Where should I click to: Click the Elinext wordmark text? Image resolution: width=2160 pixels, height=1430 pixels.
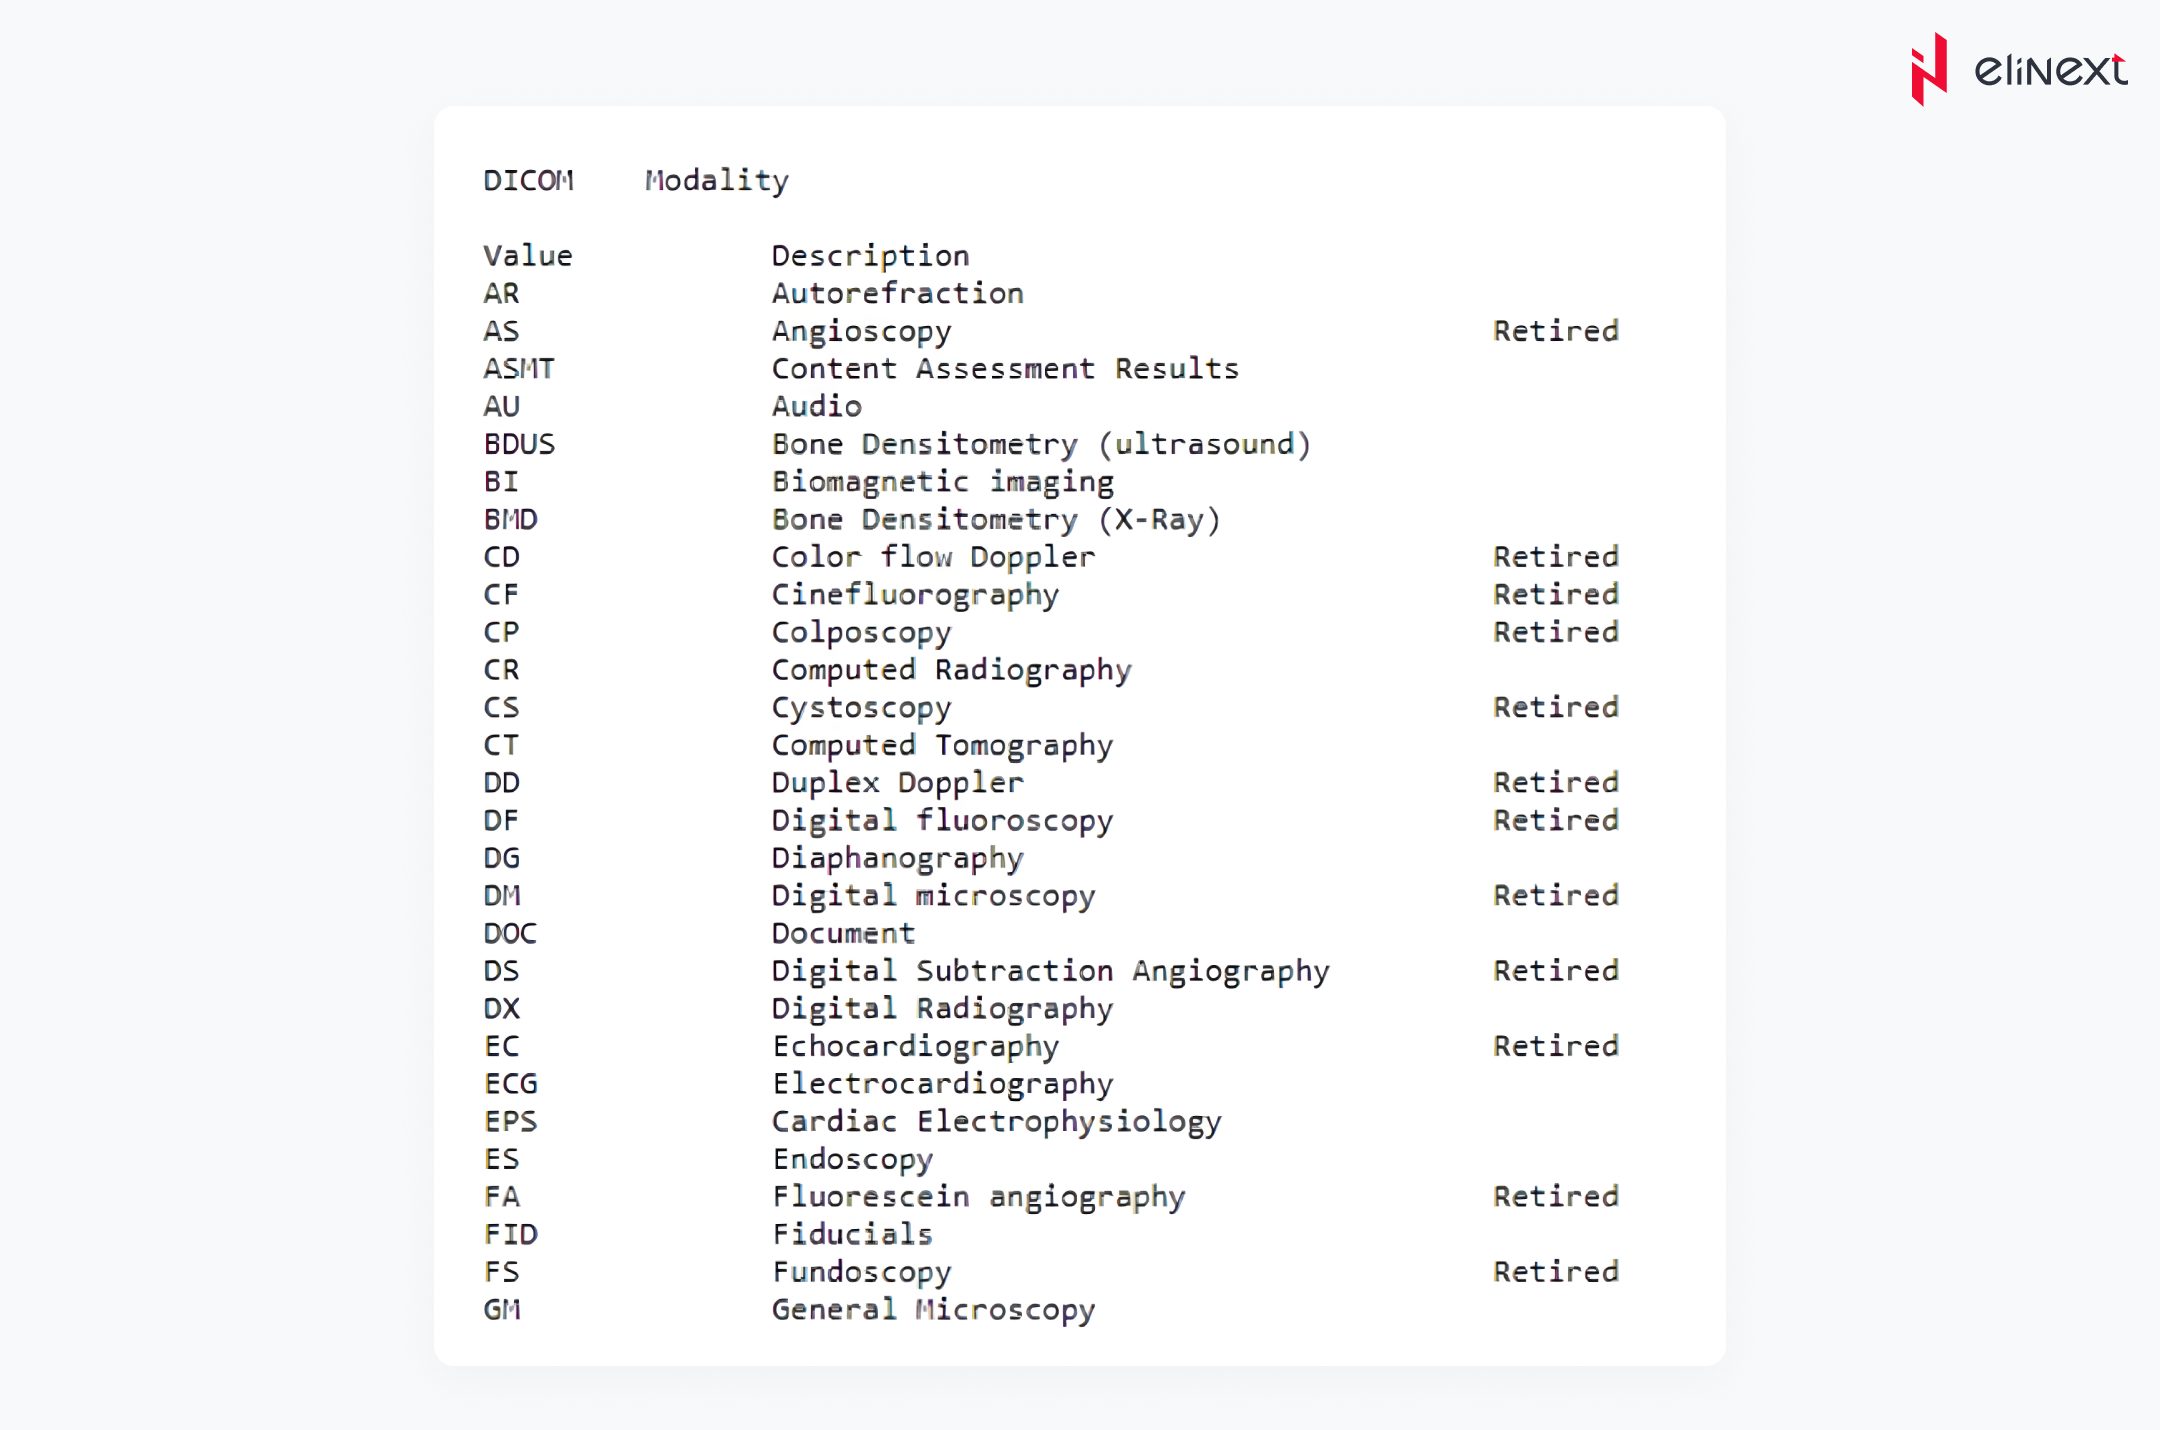tap(2050, 70)
